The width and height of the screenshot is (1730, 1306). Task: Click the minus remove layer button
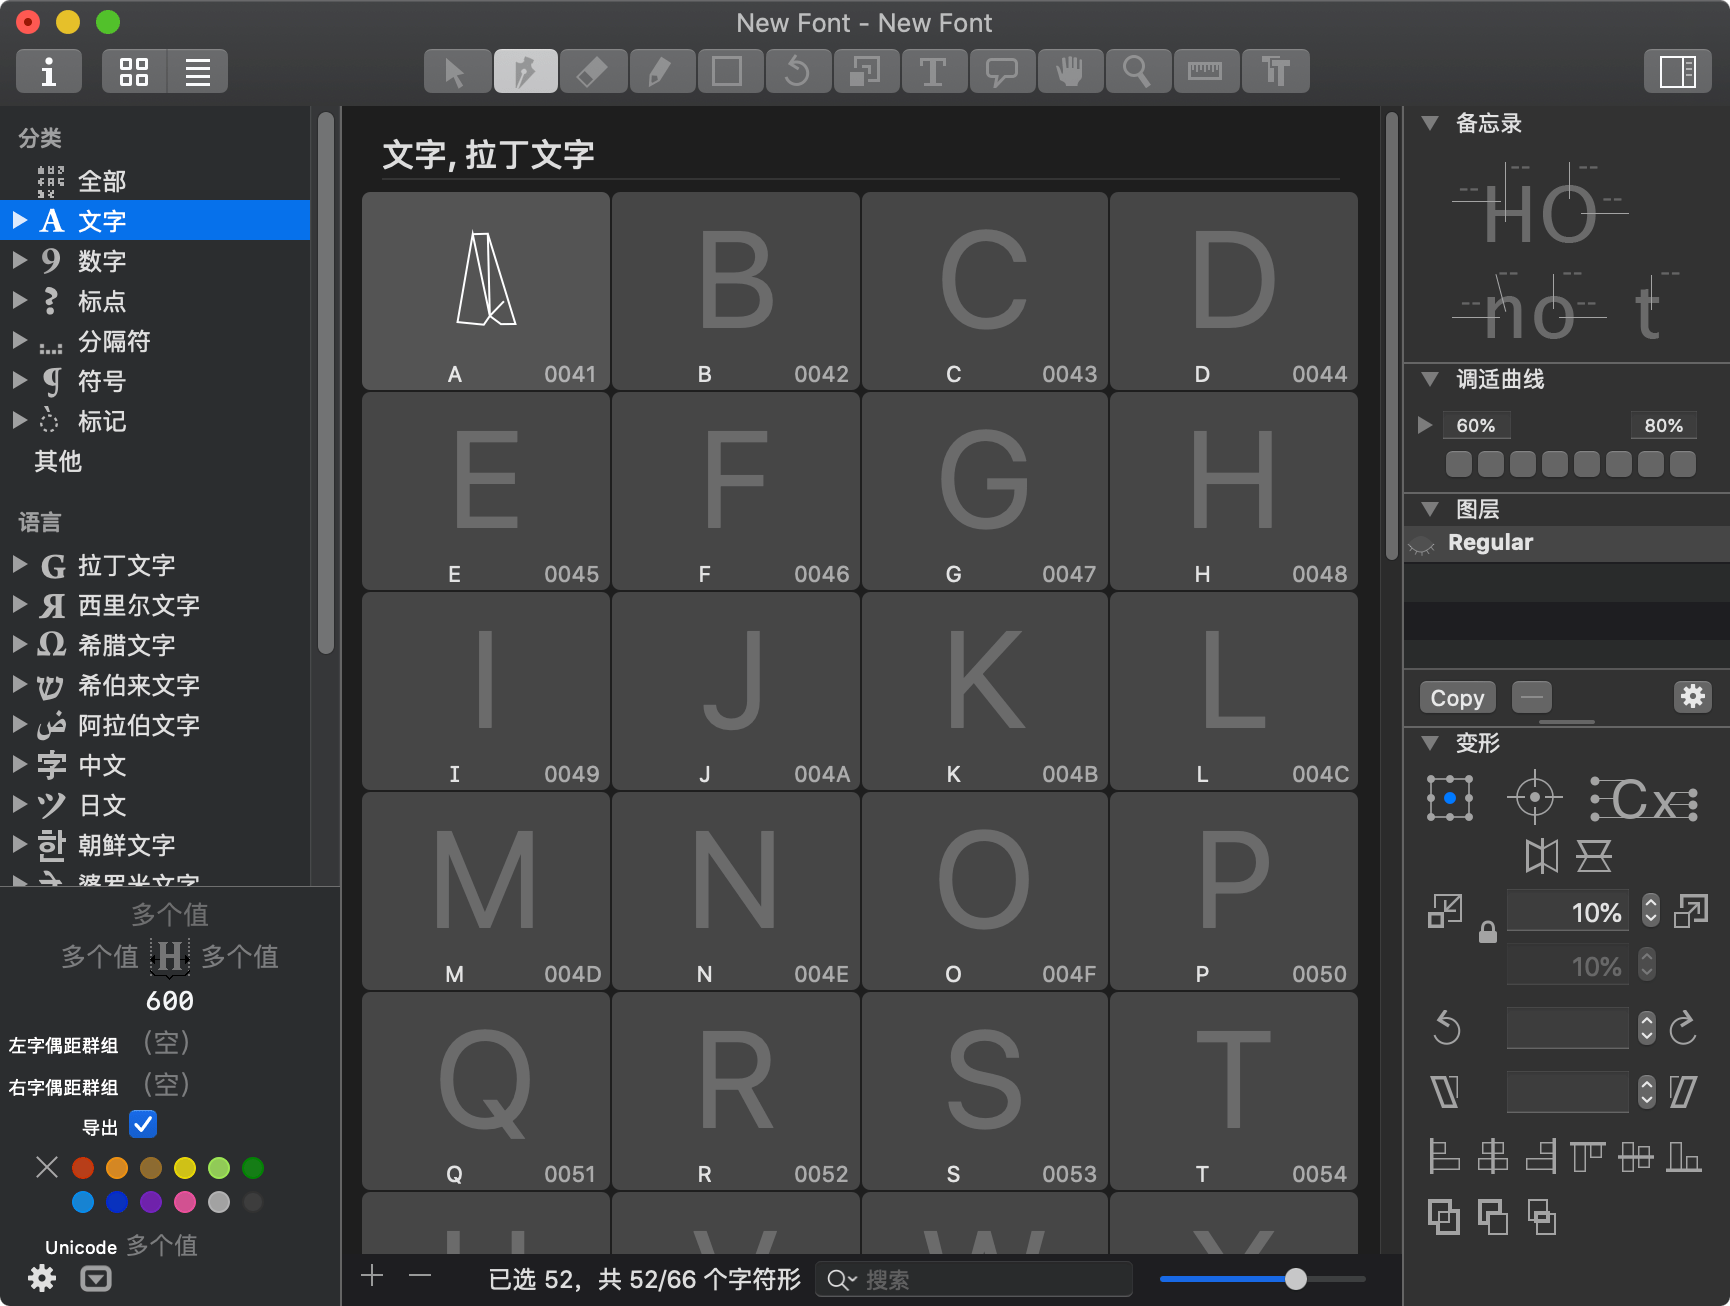(1531, 697)
